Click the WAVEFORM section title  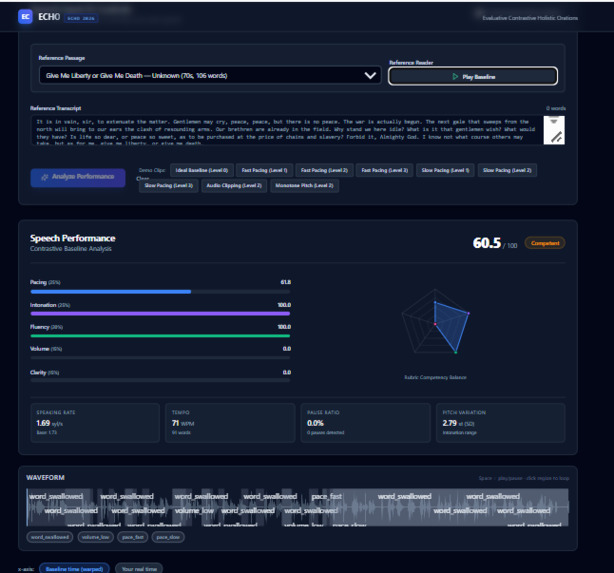click(x=45, y=478)
